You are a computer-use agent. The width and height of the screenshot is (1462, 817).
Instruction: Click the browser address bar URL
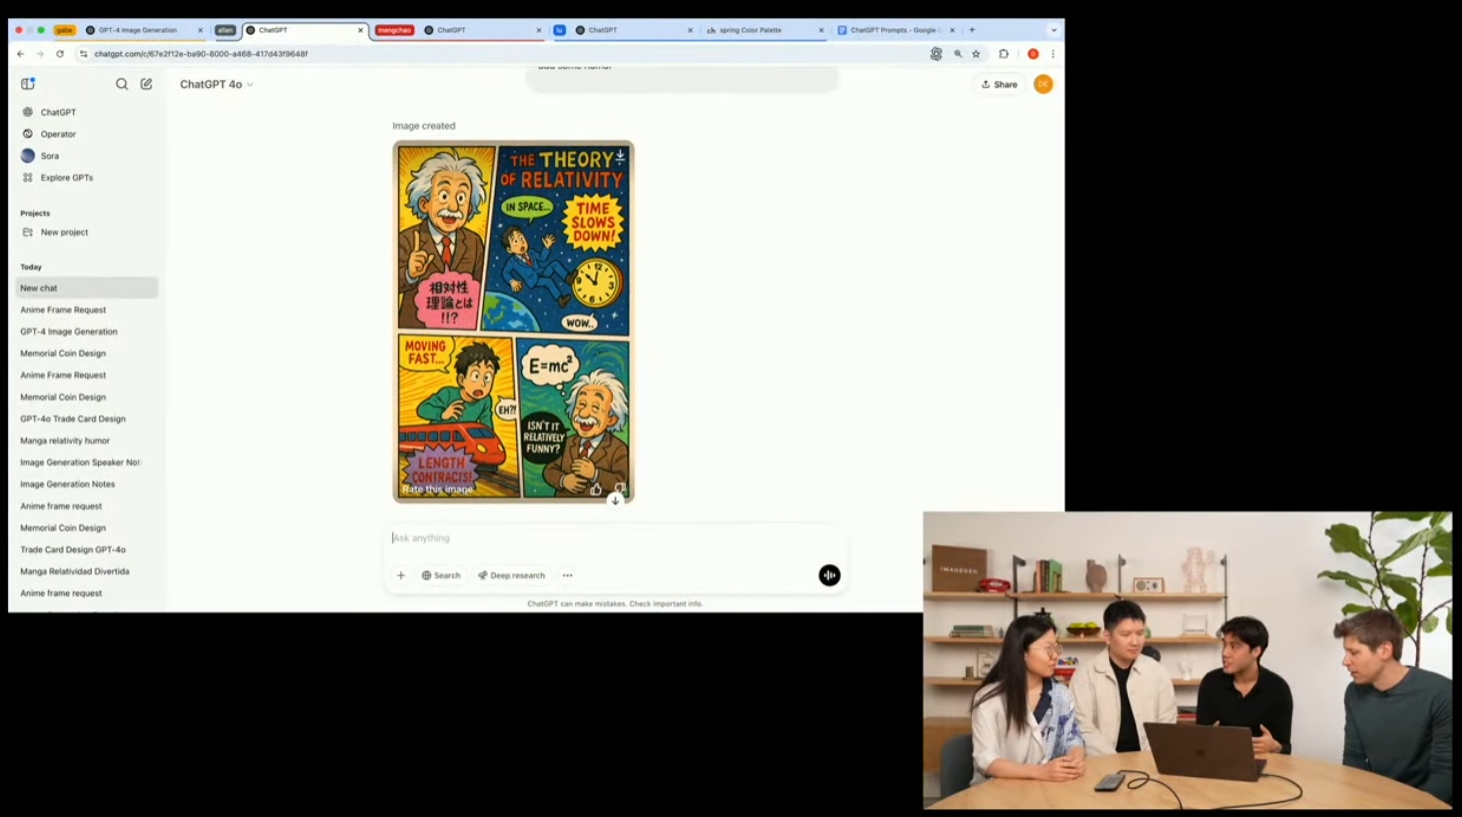click(x=201, y=54)
